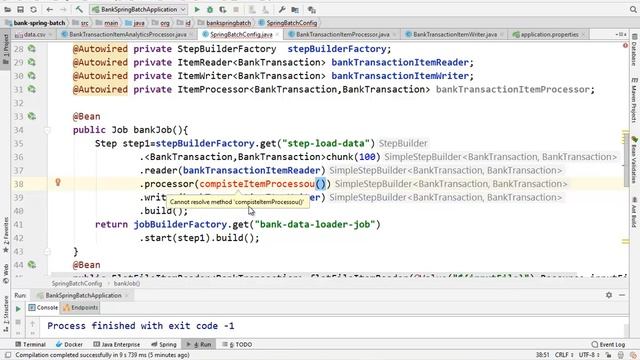Image resolution: width=640 pixels, height=360 pixels.
Task: Select SpringBatchConfig in the navigation bar
Action: [x=288, y=23]
